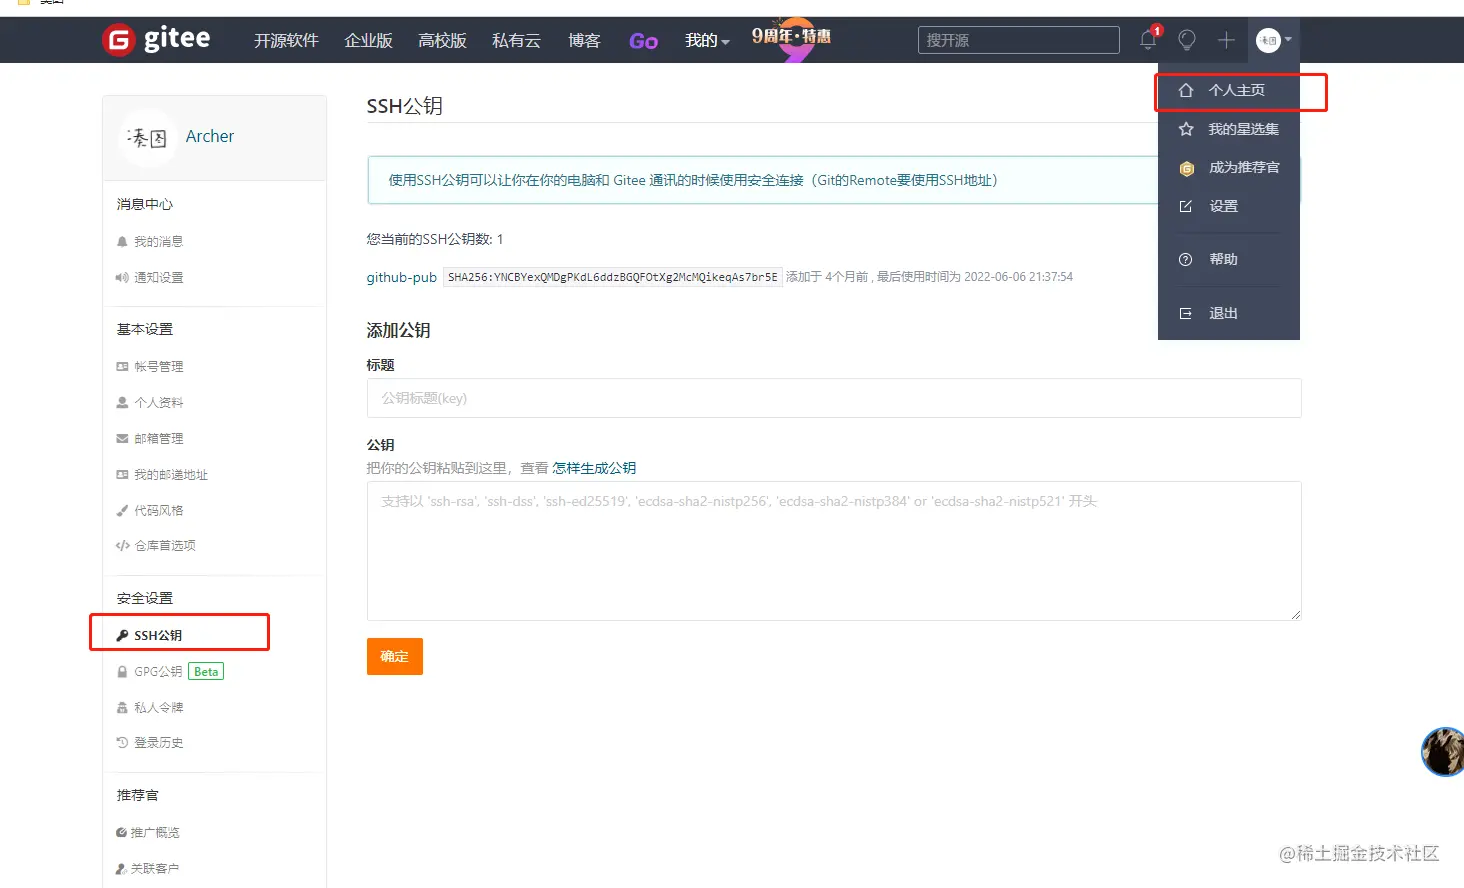This screenshot has height=888, width=1464.
Task: Open 代码风格 in the sidebar
Action: pos(158,510)
